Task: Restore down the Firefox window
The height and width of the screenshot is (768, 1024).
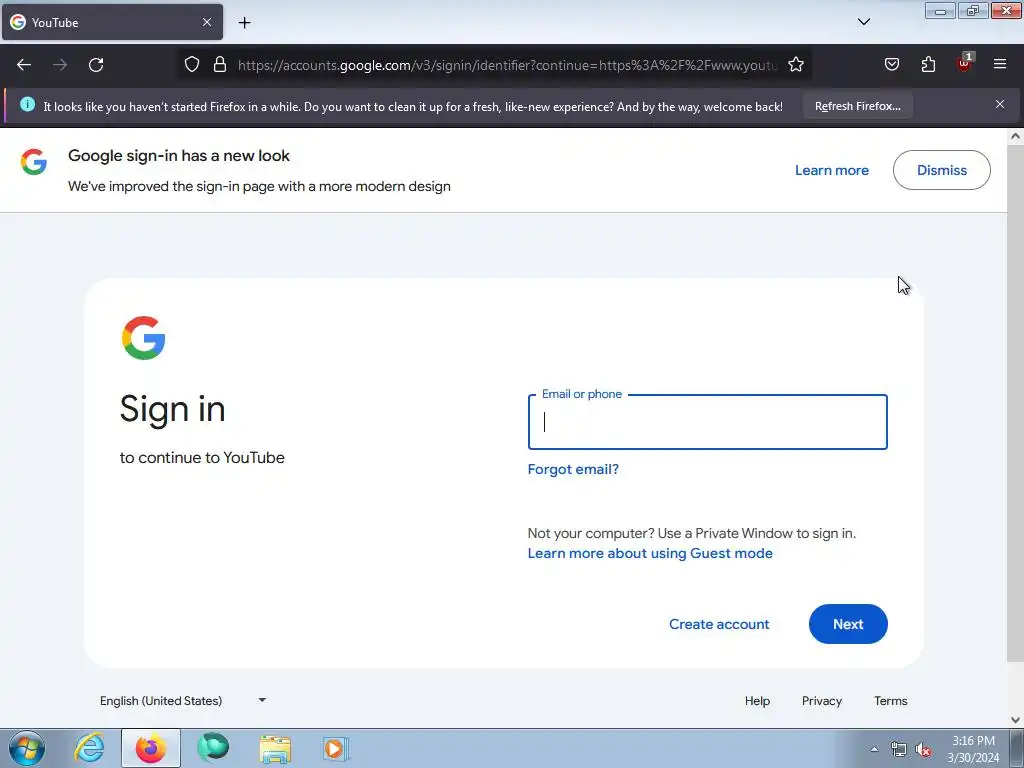Action: 973,11
